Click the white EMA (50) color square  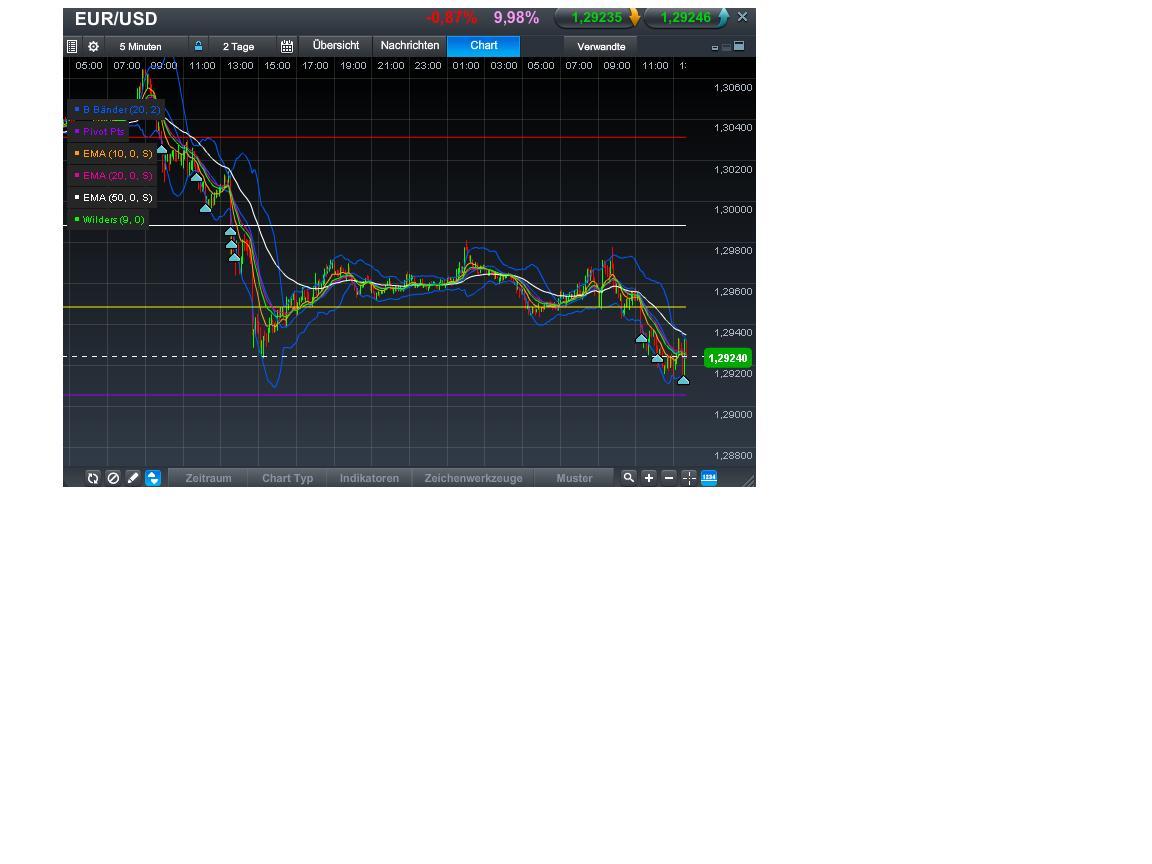pyautogui.click(x=77, y=197)
